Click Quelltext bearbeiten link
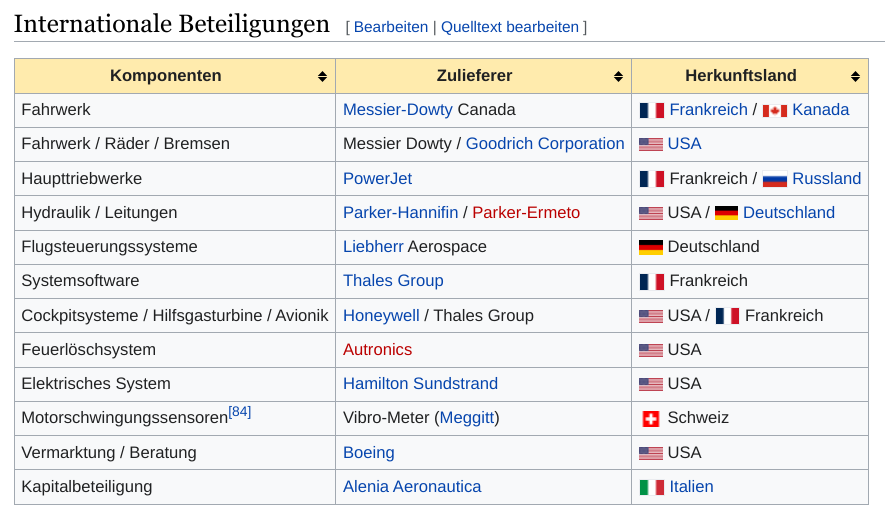Image resolution: width=885 pixels, height=511 pixels. (509, 27)
